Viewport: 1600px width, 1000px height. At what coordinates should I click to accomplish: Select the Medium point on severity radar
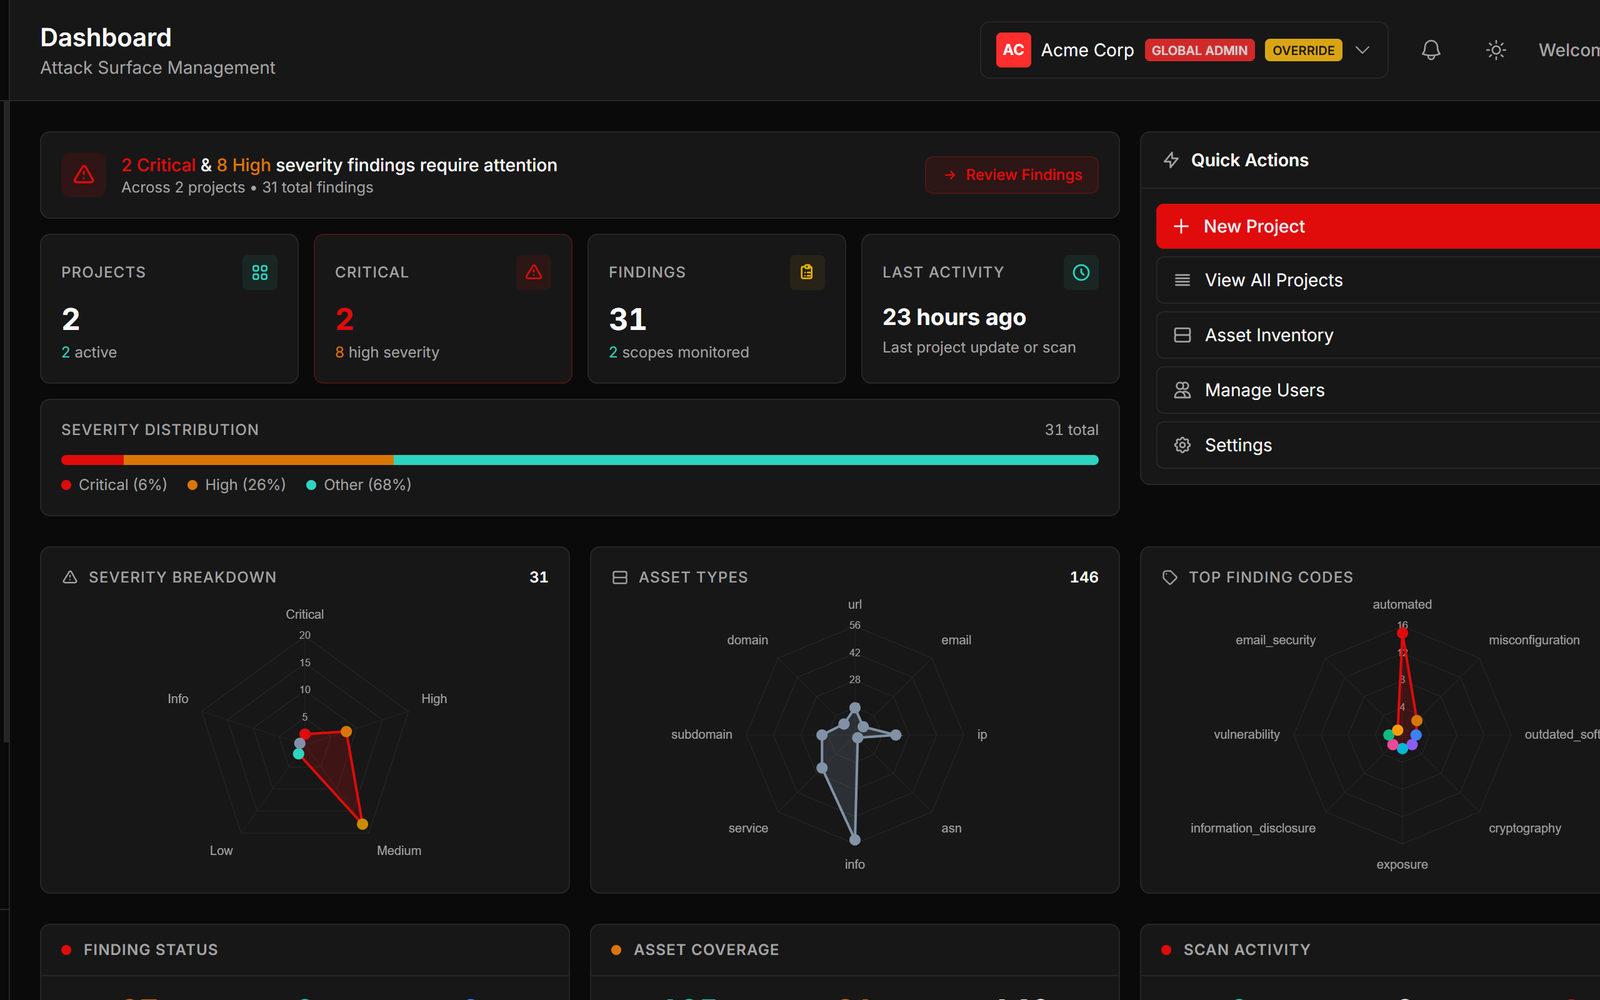click(x=362, y=824)
